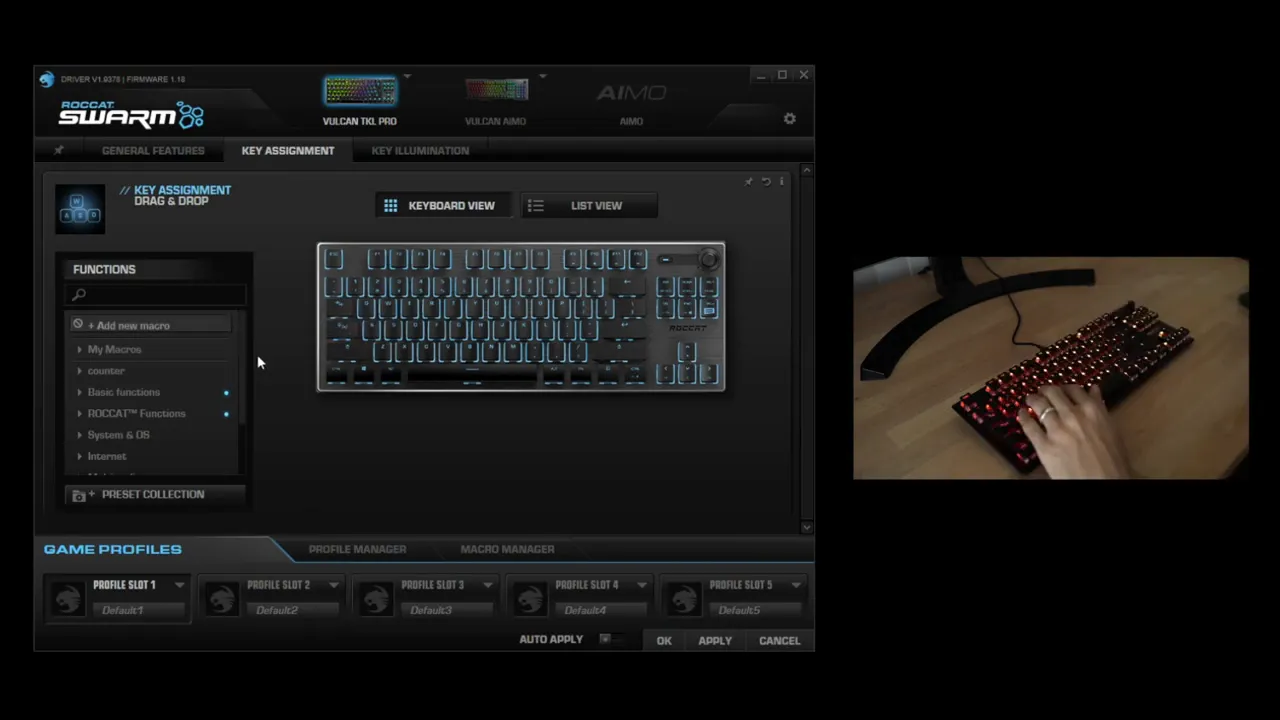Click the WASD key assignment icon
This screenshot has height=720, width=1280.
[x=80, y=209]
